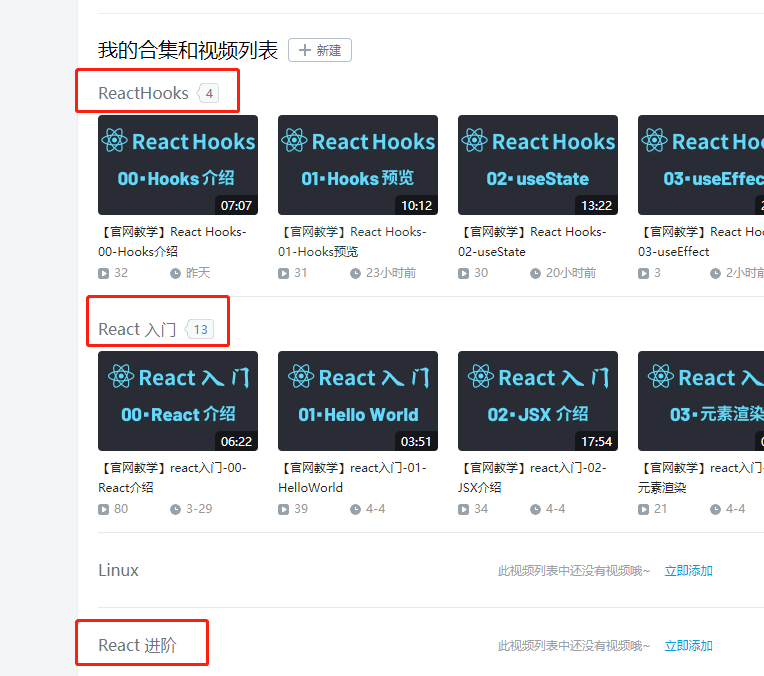Click play count icon beside 80
The width and height of the screenshot is (764, 676).
click(x=103, y=509)
